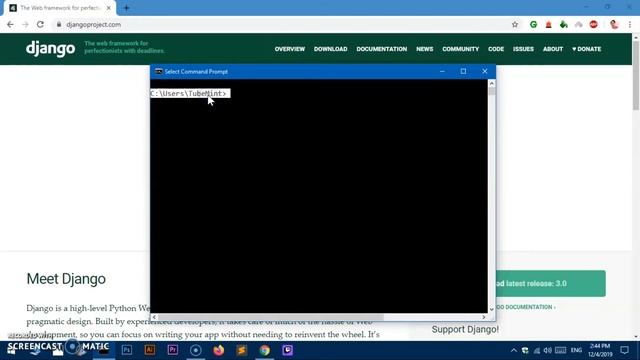Click the network tray icon
Screen dimensions: 640x360
coord(537,350)
